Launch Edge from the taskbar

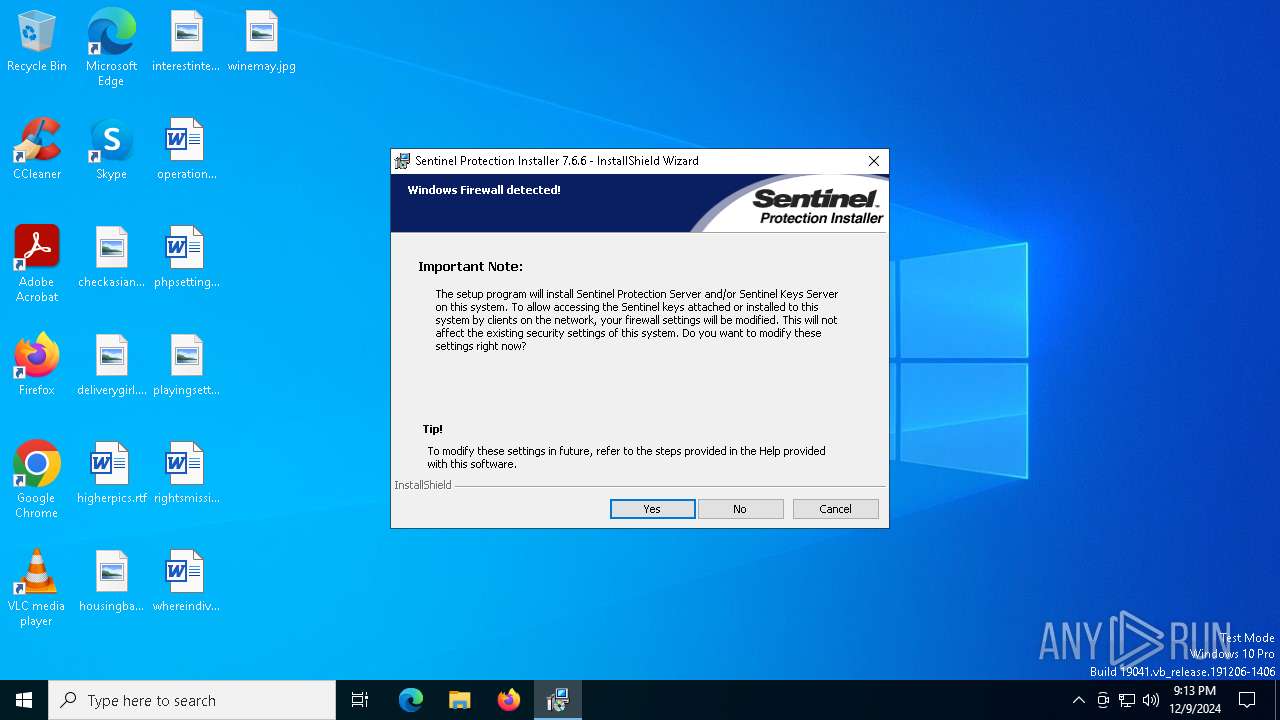pyautogui.click(x=411, y=700)
